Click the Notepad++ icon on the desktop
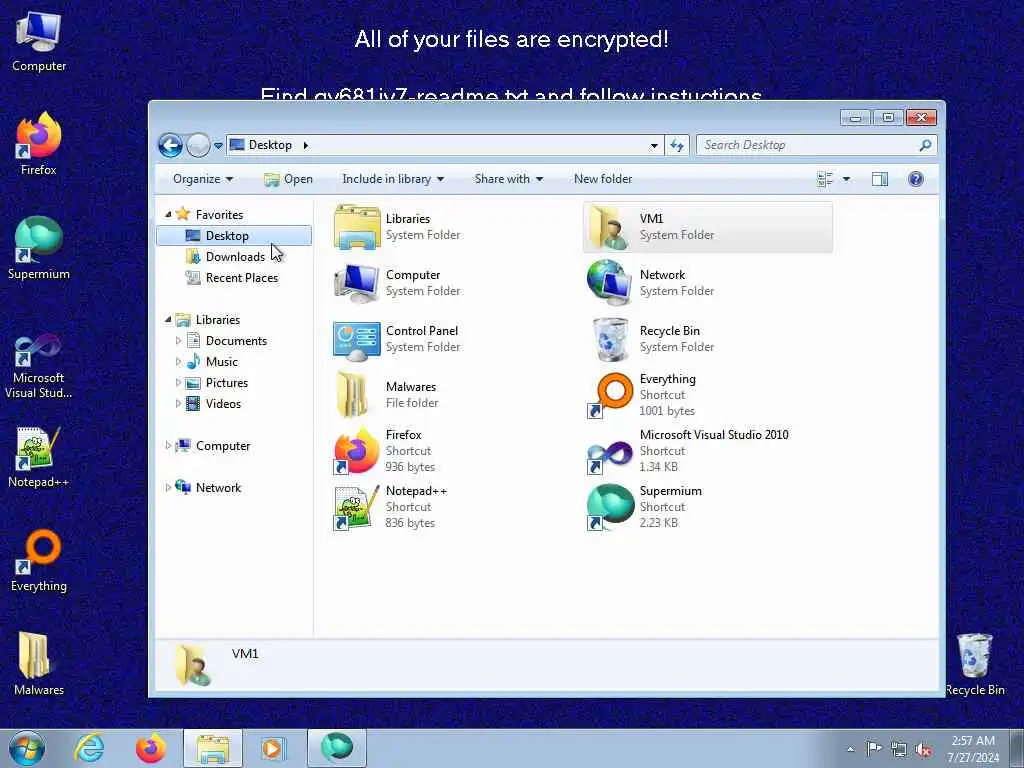The width and height of the screenshot is (1024, 768). [39, 457]
